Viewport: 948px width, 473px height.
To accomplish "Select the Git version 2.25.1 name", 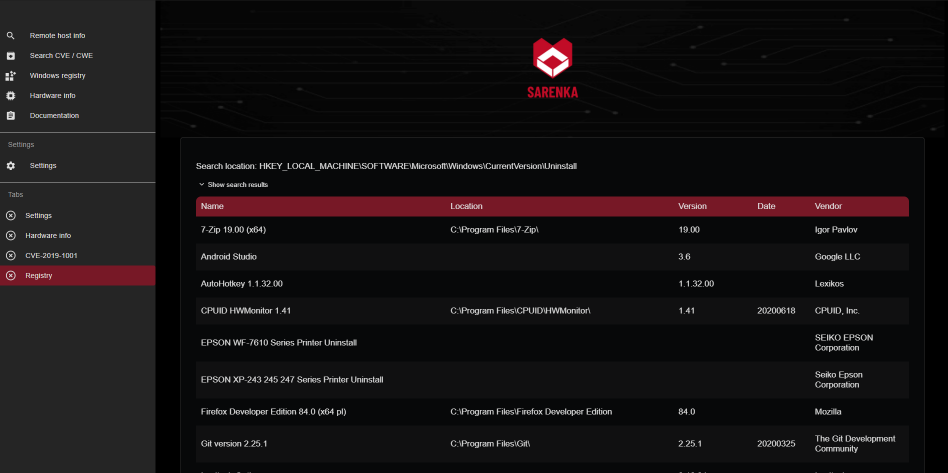I will (234, 443).
